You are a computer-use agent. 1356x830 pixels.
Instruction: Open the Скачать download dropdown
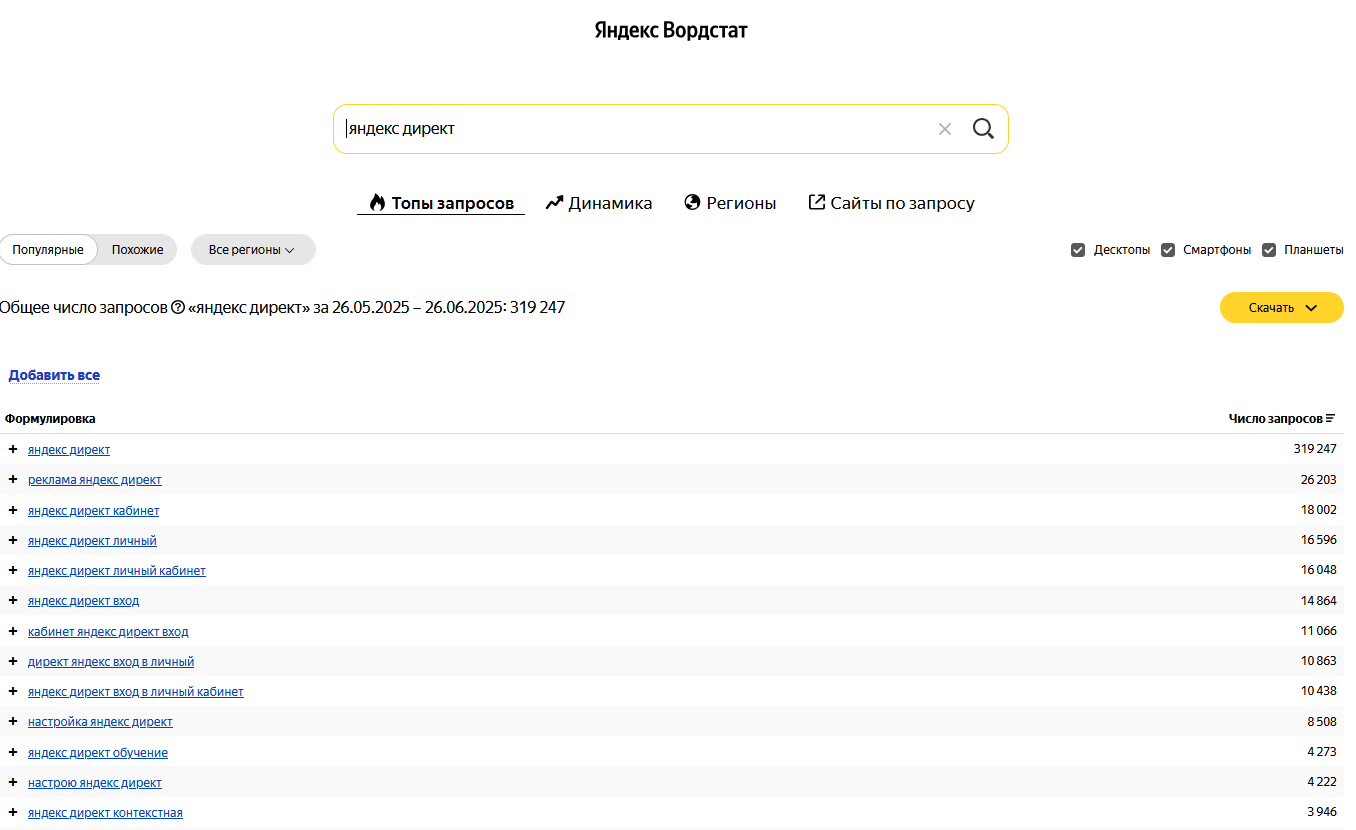[1282, 308]
